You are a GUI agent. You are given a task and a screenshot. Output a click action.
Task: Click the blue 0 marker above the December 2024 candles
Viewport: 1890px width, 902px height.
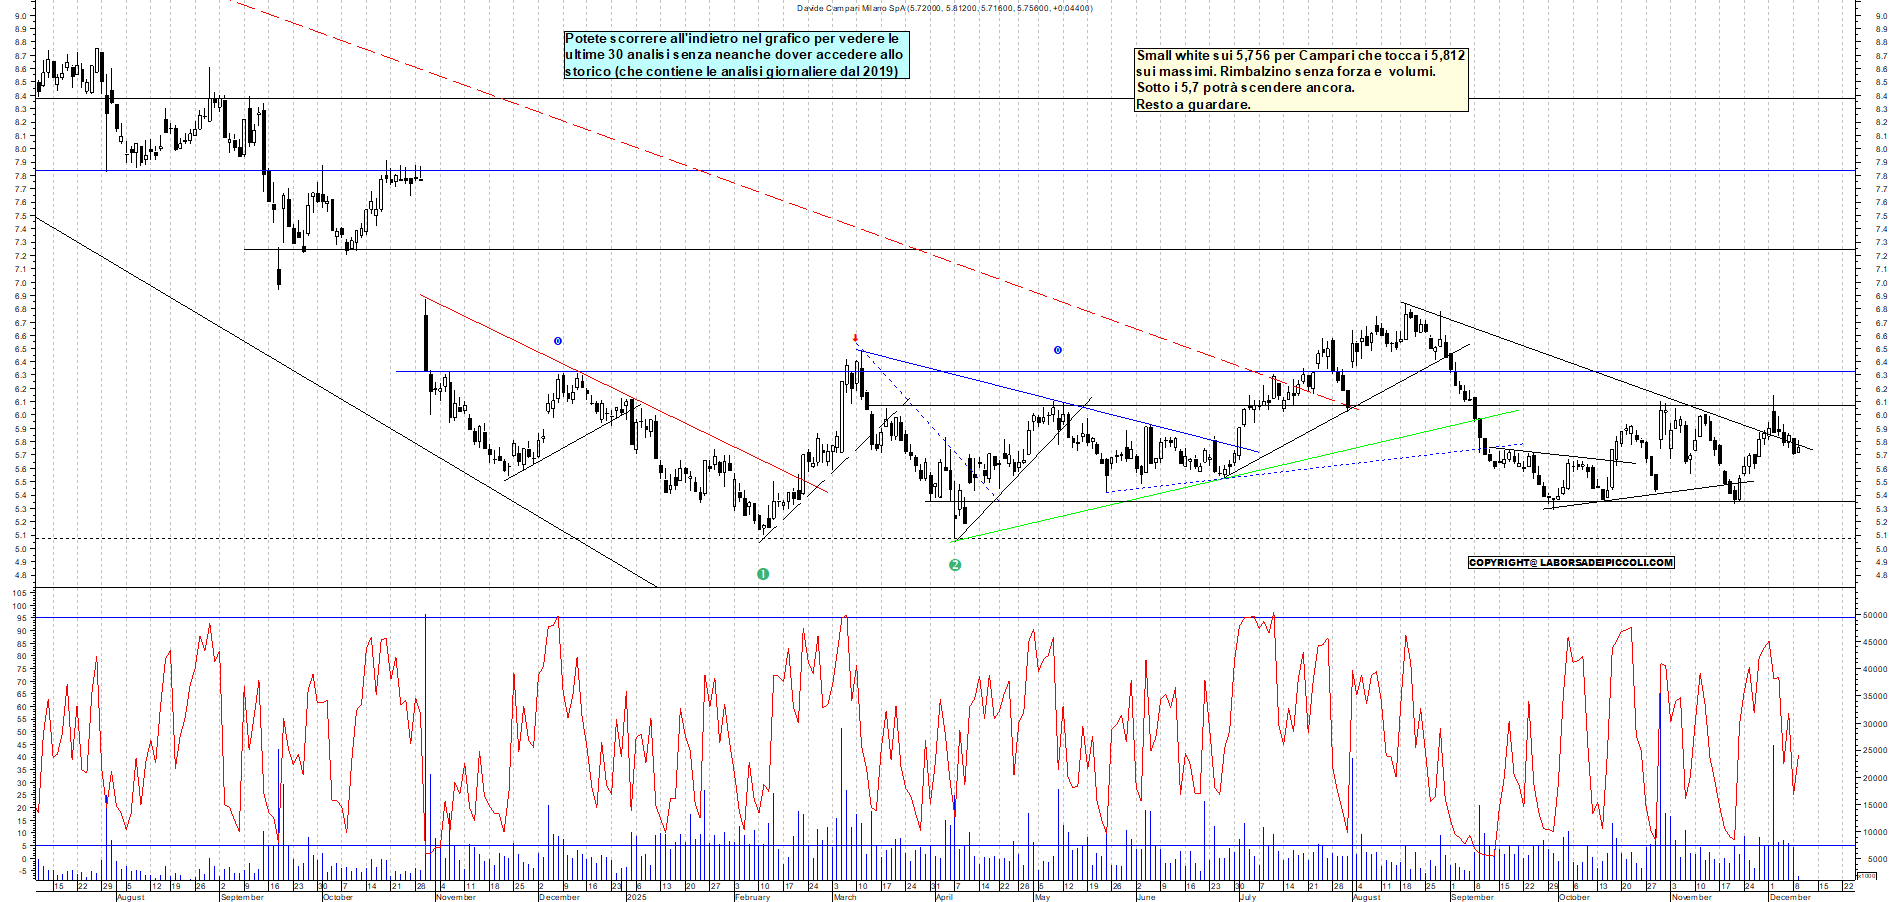(x=558, y=341)
